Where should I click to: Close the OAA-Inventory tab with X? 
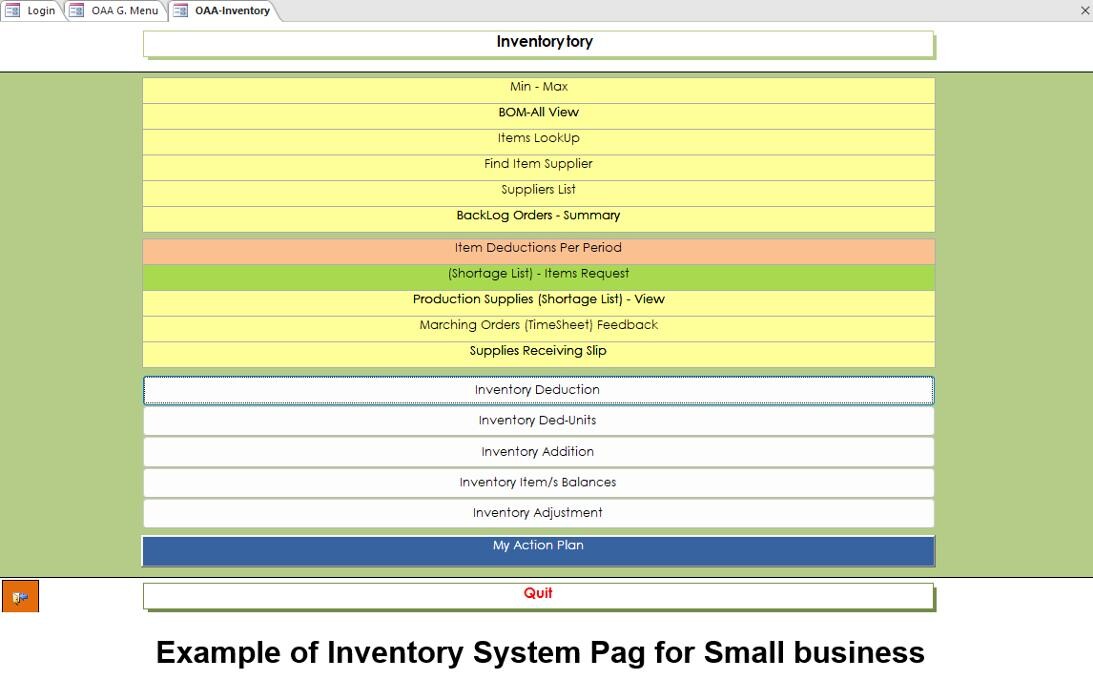[1085, 11]
